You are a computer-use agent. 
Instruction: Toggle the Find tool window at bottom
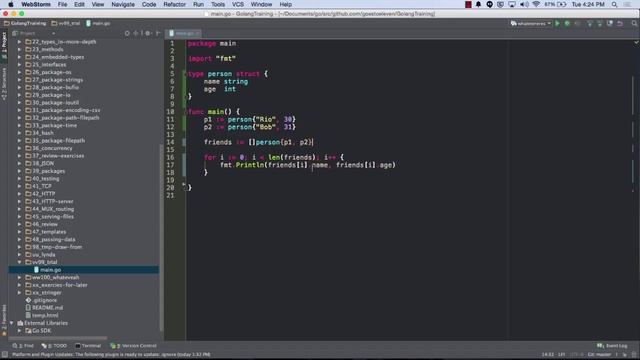pos(23,346)
